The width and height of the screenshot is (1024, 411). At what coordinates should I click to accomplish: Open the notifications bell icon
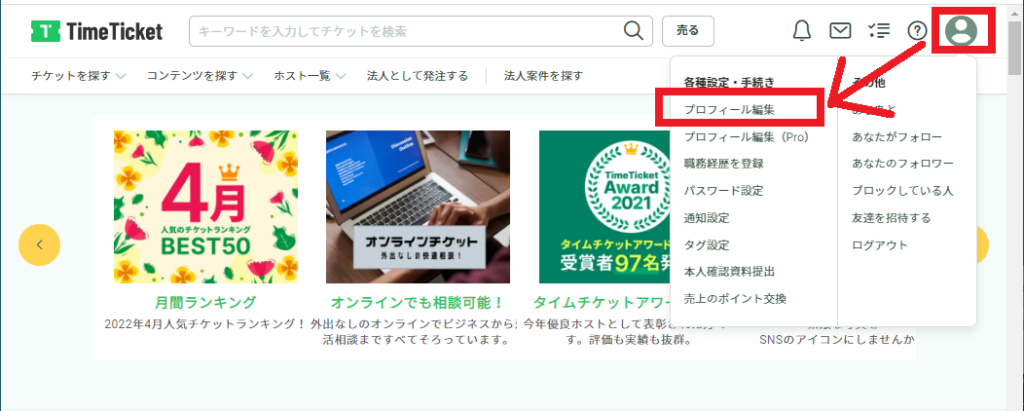(802, 31)
